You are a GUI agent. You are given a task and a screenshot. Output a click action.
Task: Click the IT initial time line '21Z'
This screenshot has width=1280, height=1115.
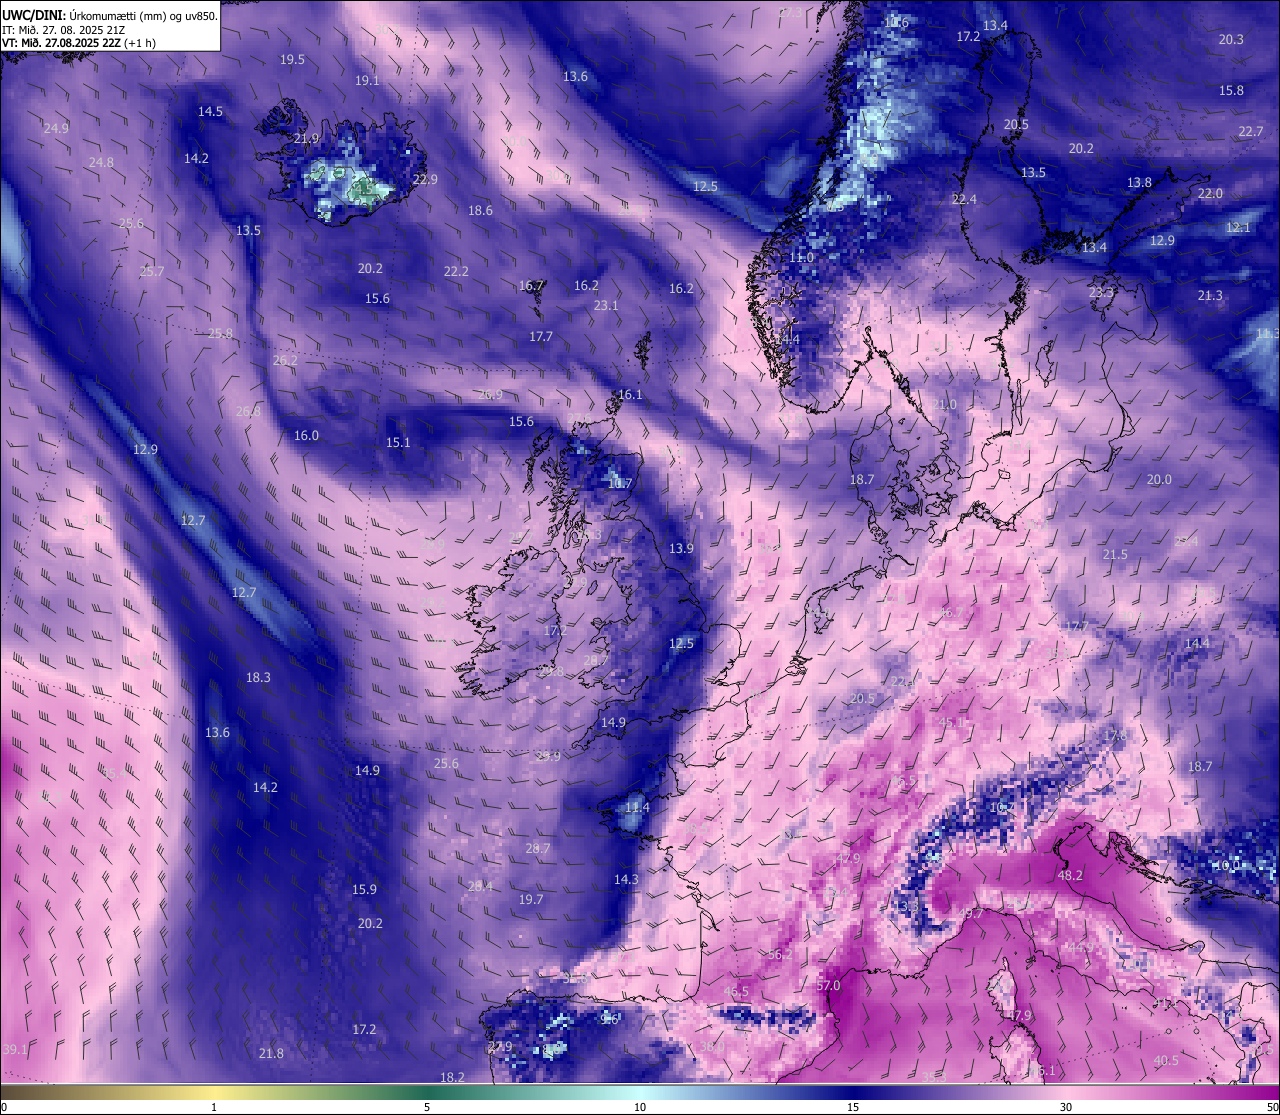(x=116, y=30)
